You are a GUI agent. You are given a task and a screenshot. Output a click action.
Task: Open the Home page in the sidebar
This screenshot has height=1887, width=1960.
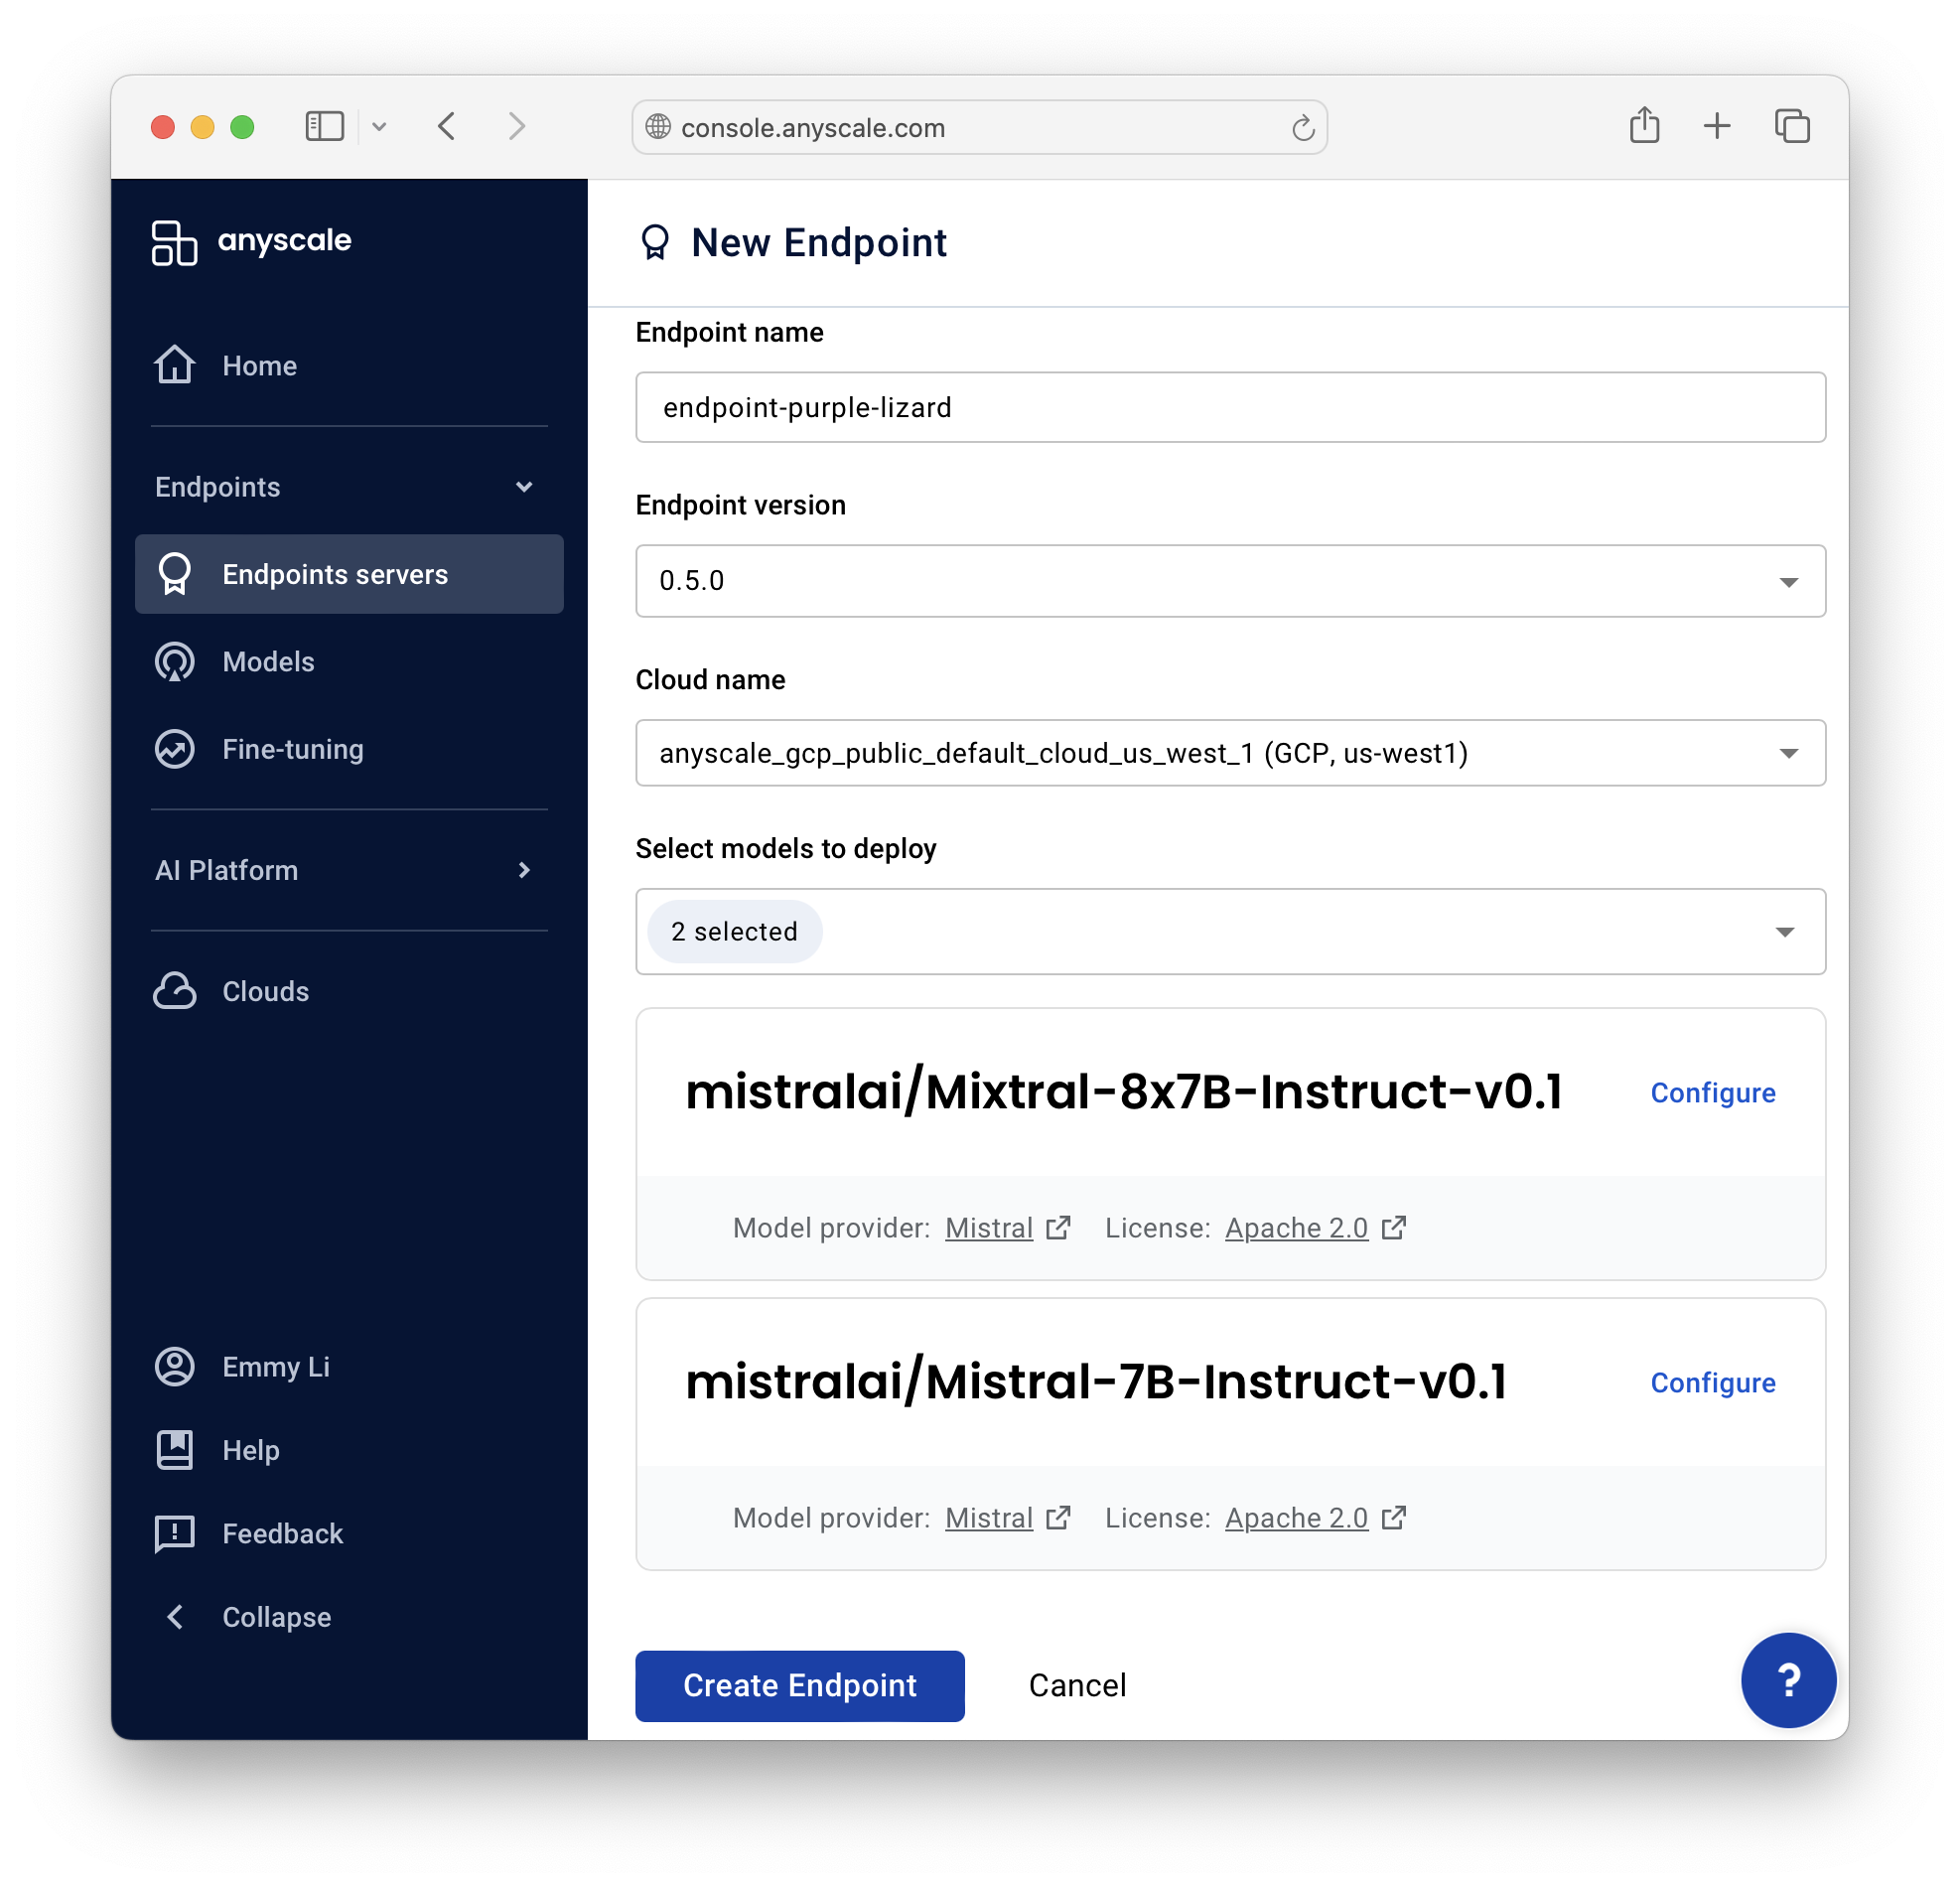point(349,366)
